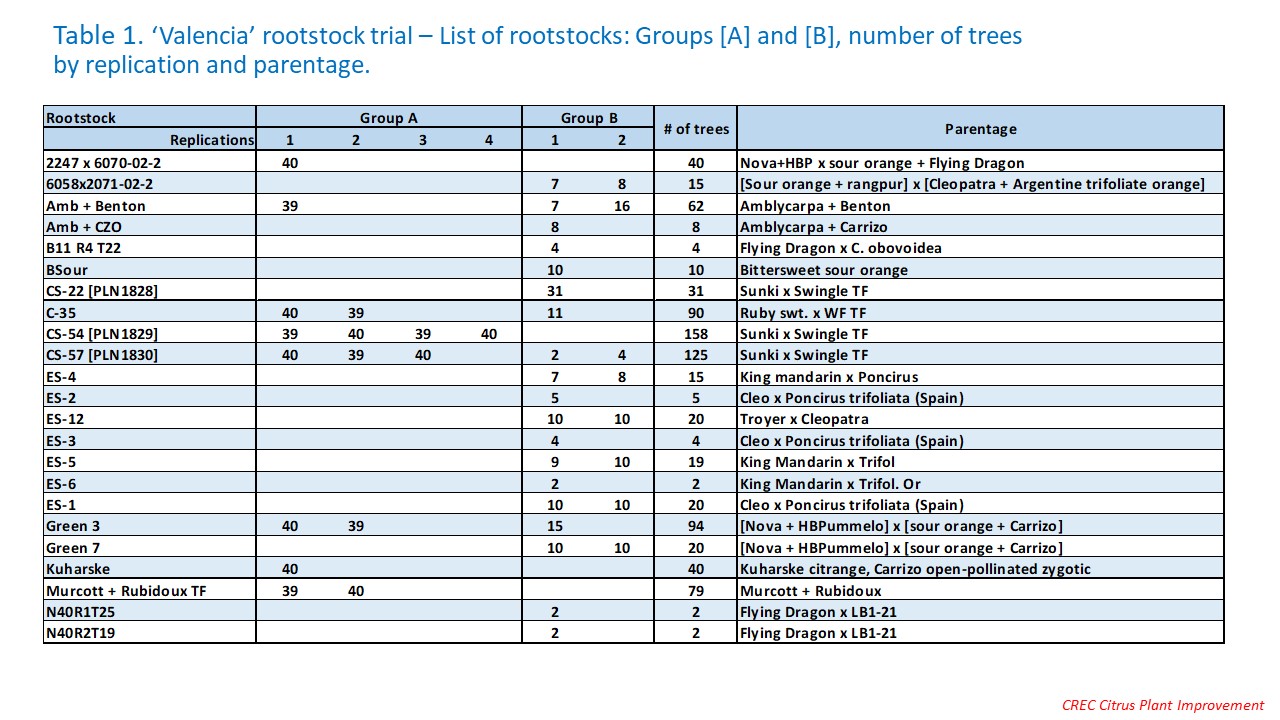Click Group B value '16' in Amb + Benton row
1280x720 pixels.
622,205
